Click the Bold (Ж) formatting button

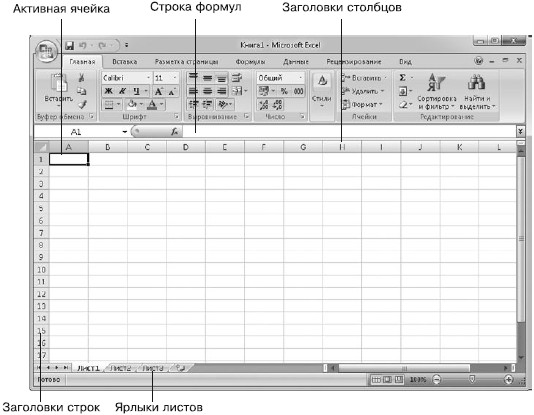click(x=108, y=91)
